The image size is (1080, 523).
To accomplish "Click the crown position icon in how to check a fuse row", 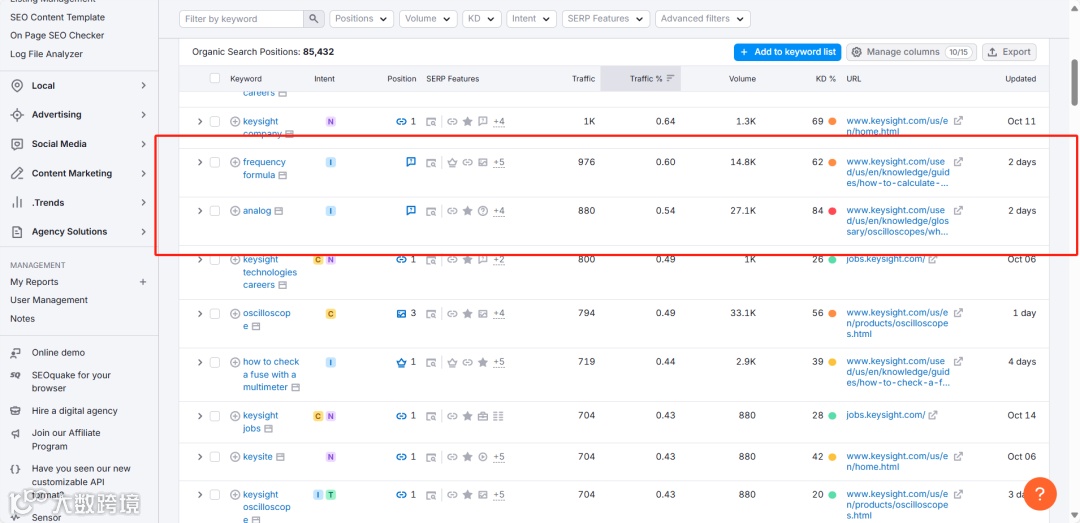I will [x=402, y=362].
